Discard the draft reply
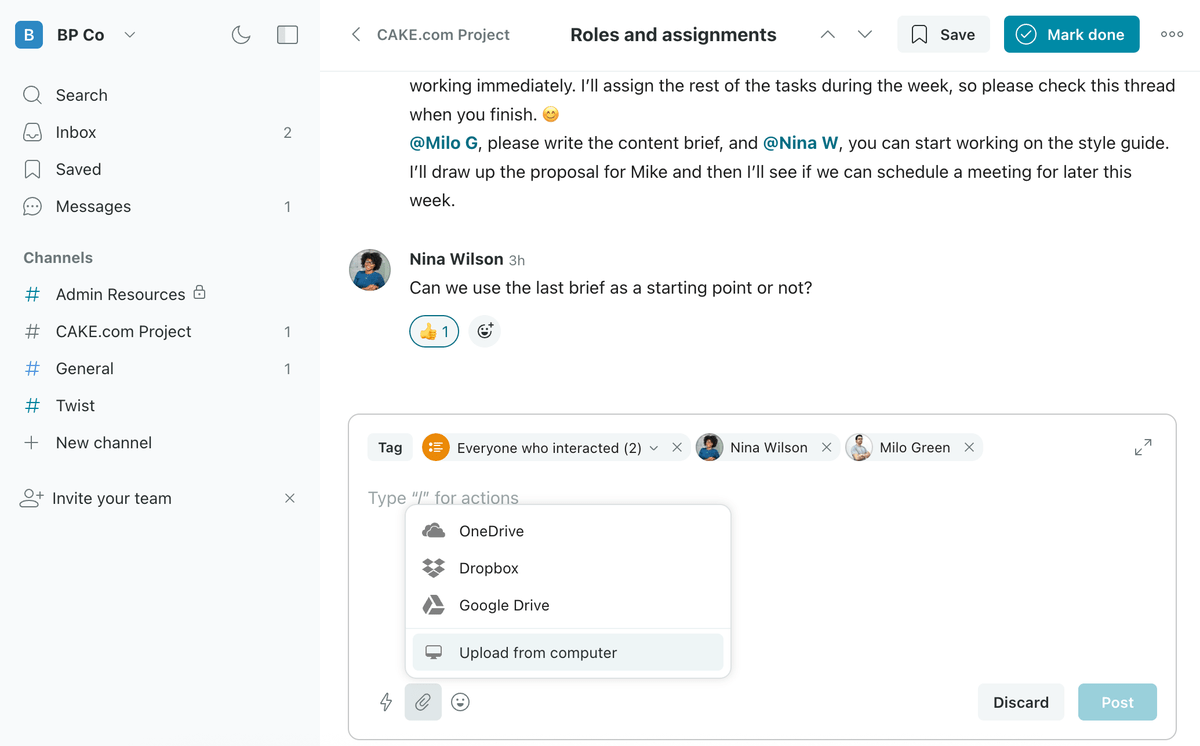 point(1020,702)
